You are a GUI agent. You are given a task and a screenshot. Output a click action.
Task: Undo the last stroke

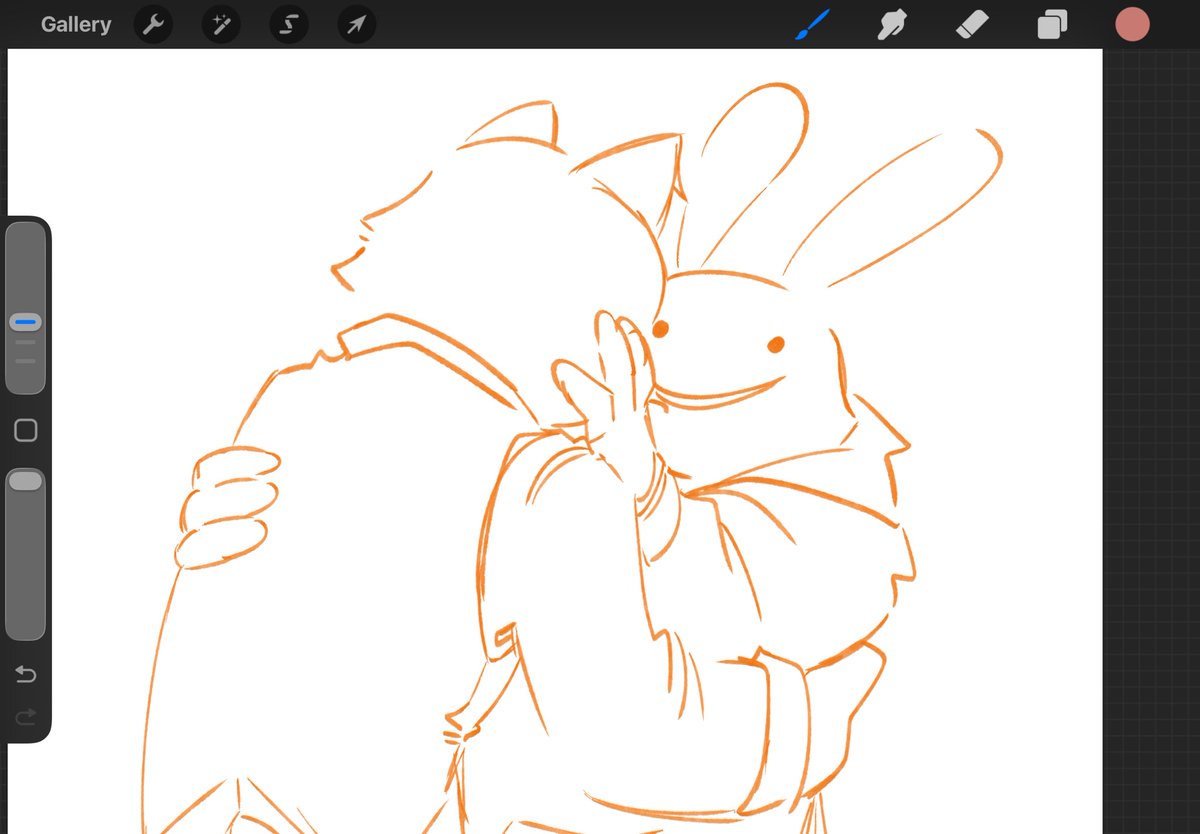coord(26,675)
